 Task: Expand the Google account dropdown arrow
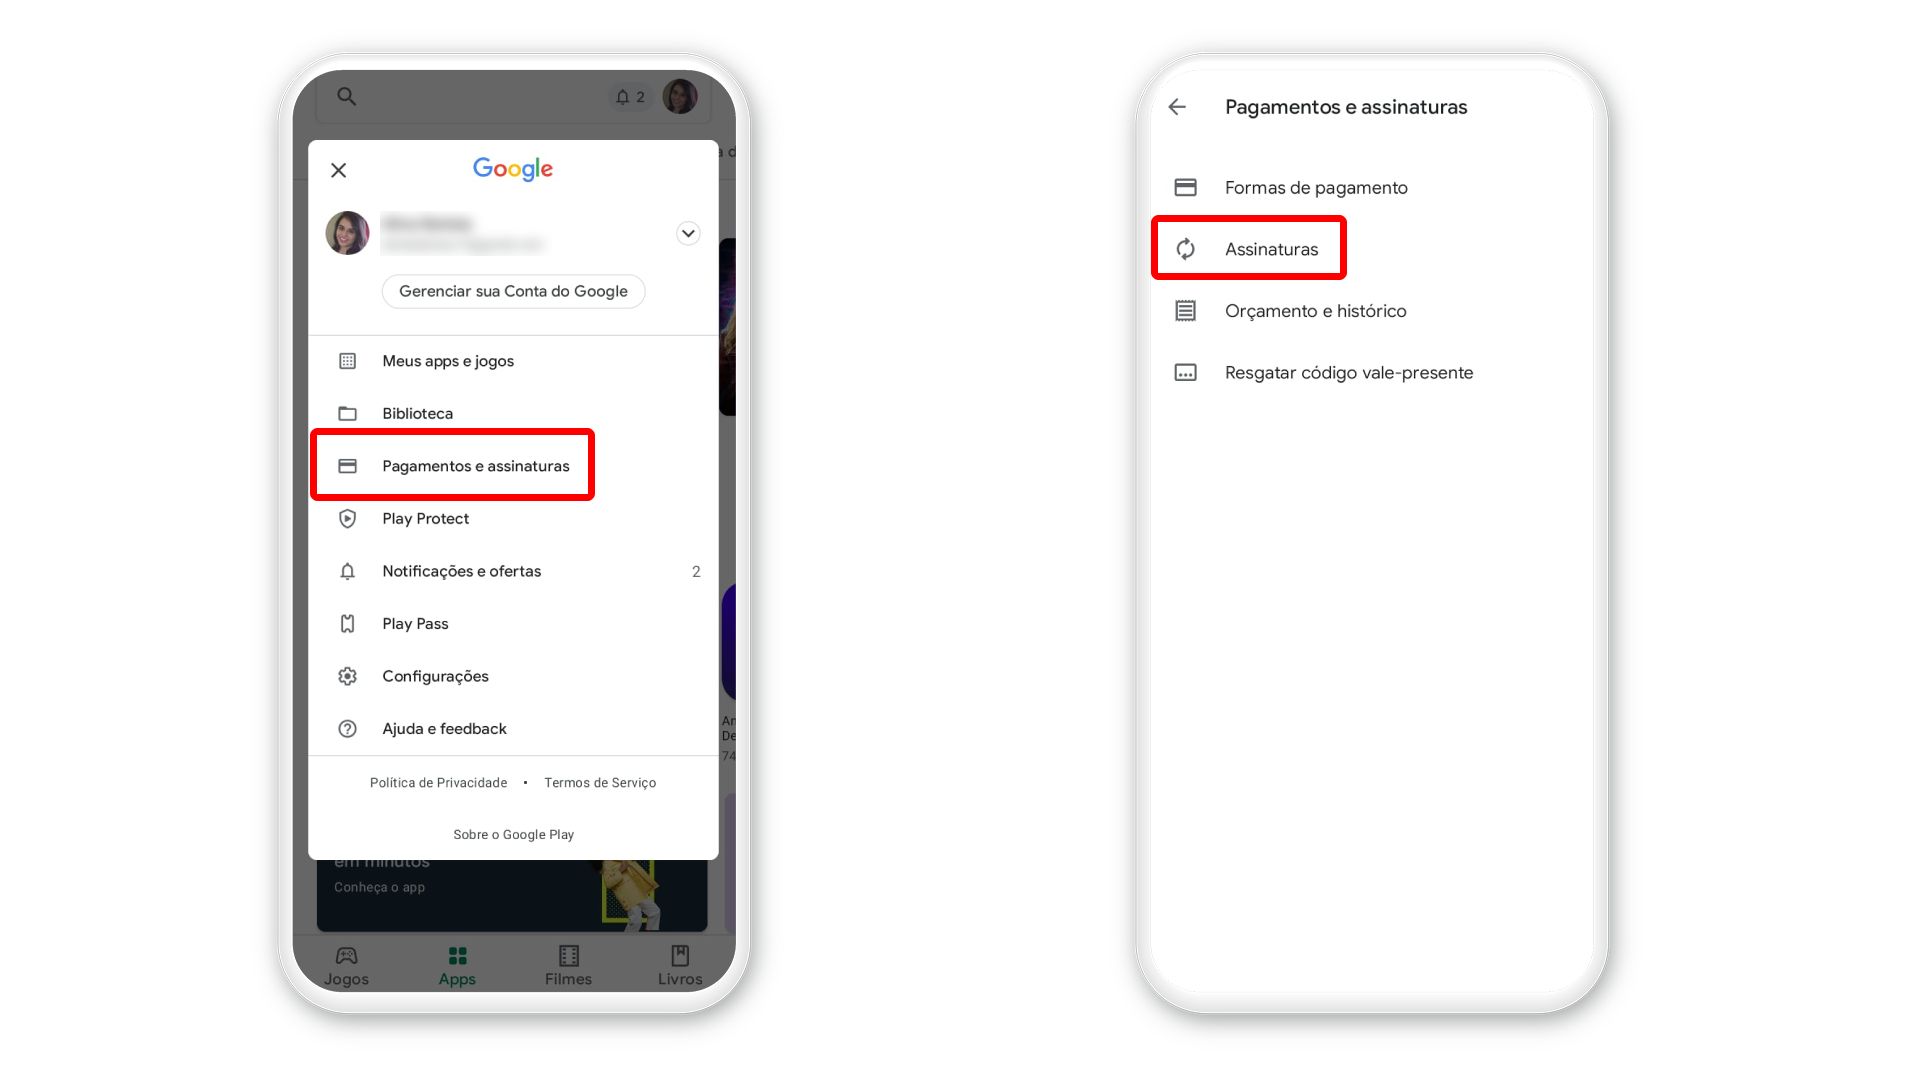click(688, 233)
